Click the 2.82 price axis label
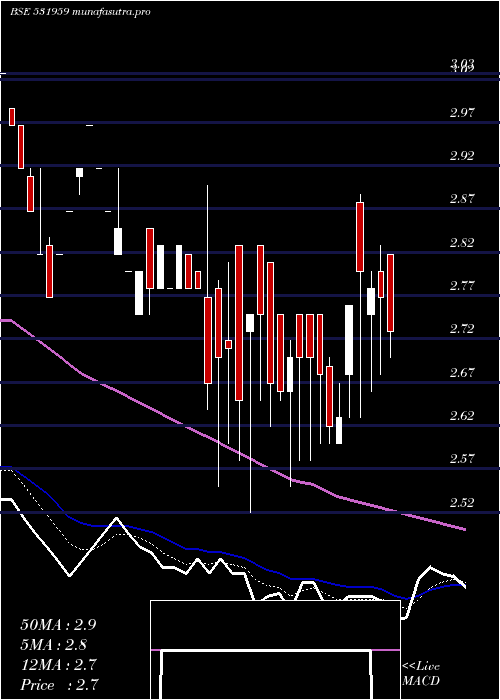500x700 pixels. pyautogui.click(x=462, y=242)
